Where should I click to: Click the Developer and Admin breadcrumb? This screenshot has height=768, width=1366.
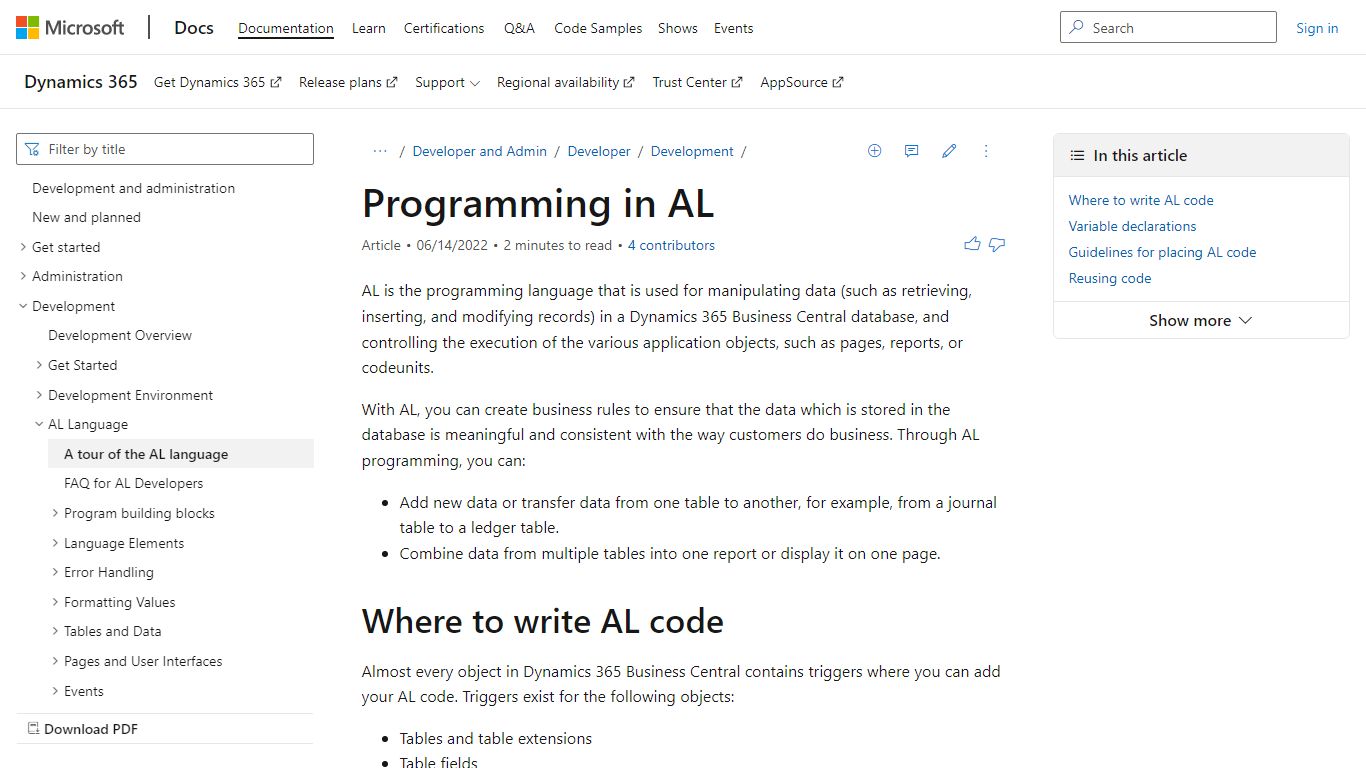click(480, 151)
